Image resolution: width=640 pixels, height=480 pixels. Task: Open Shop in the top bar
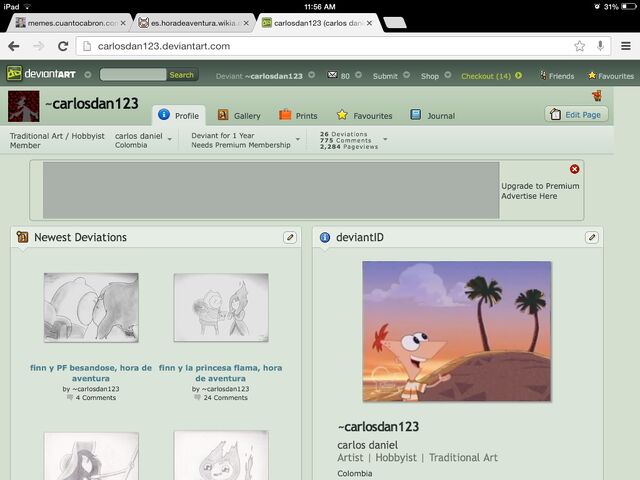coord(430,76)
